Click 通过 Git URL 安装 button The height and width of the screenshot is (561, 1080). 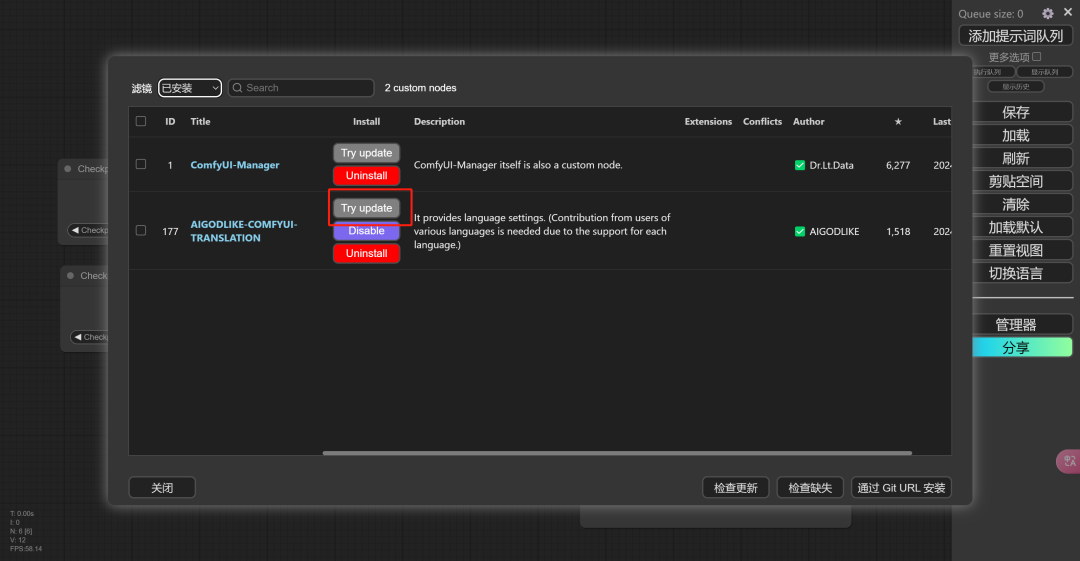[901, 487]
